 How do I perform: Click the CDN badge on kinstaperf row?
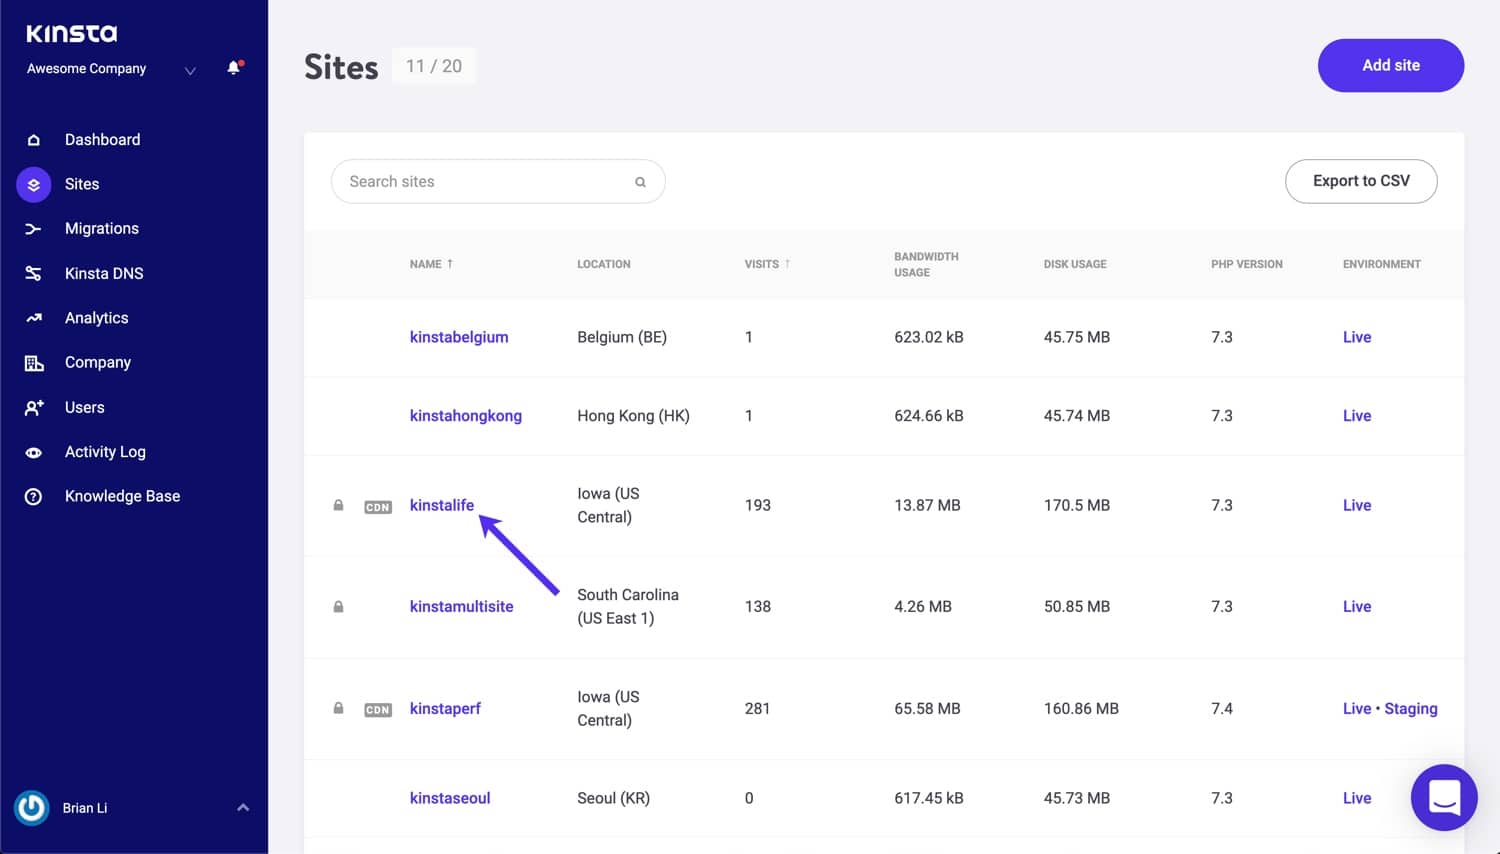378,710
